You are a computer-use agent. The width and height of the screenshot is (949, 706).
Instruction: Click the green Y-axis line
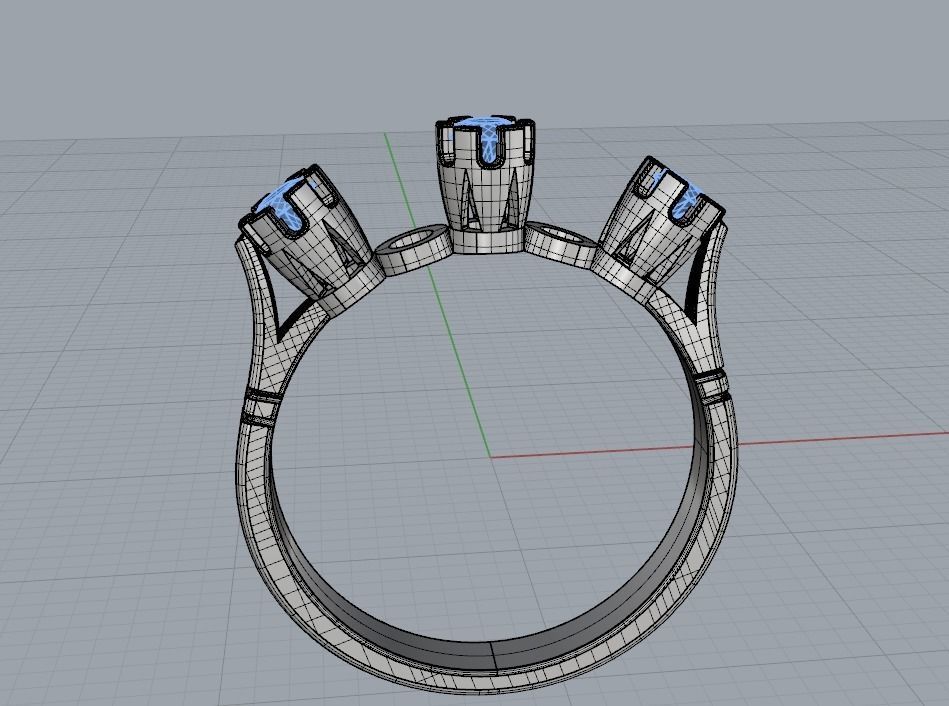coord(437,295)
